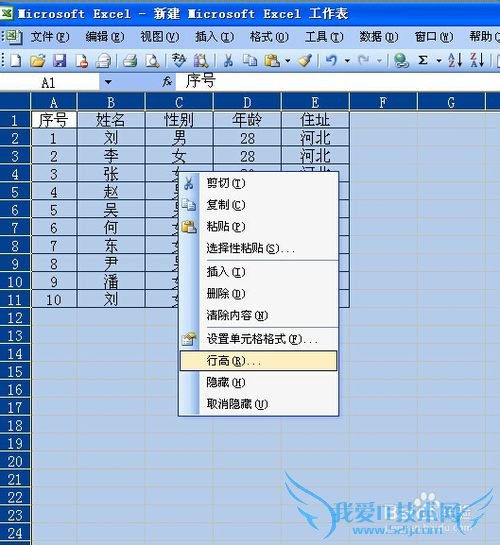The width and height of the screenshot is (500, 545).
Task: Click the Paste clipboard icon in the toolbar
Action: point(272,61)
